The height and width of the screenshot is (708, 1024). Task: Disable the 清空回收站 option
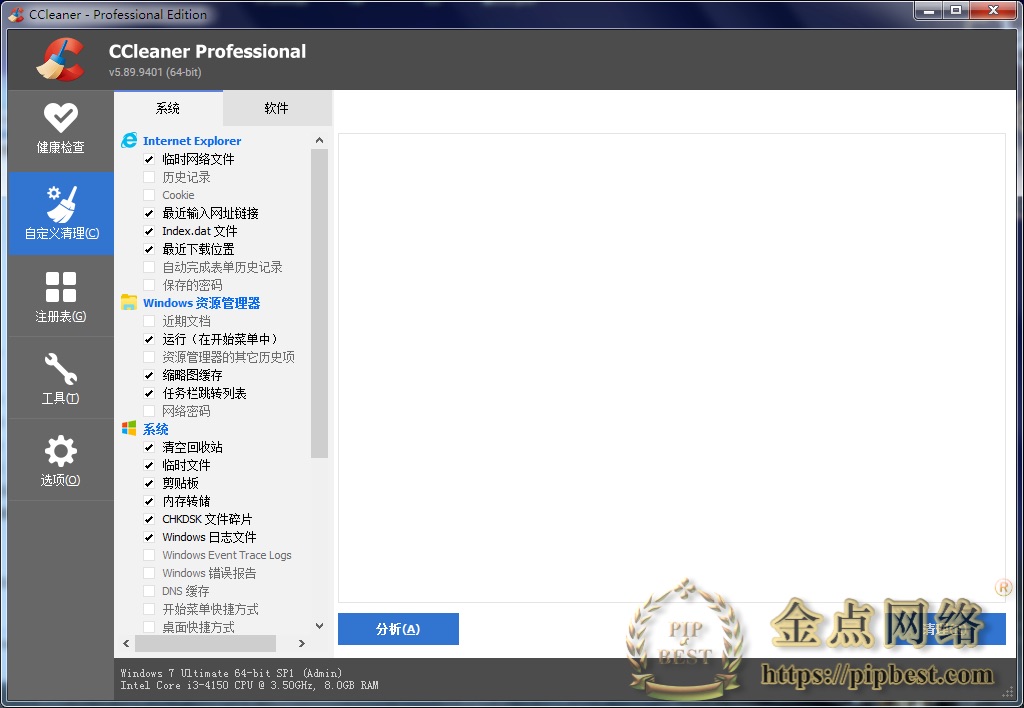tap(149, 447)
